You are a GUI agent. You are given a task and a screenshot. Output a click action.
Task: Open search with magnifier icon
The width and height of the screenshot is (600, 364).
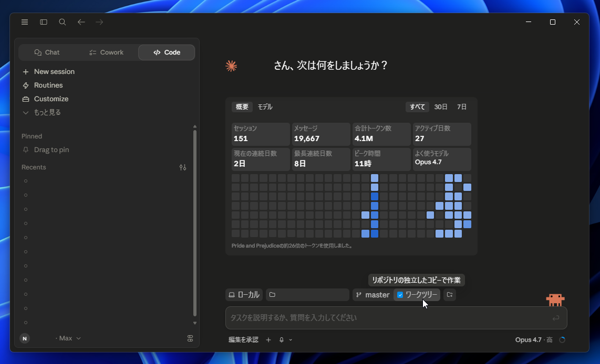62,22
